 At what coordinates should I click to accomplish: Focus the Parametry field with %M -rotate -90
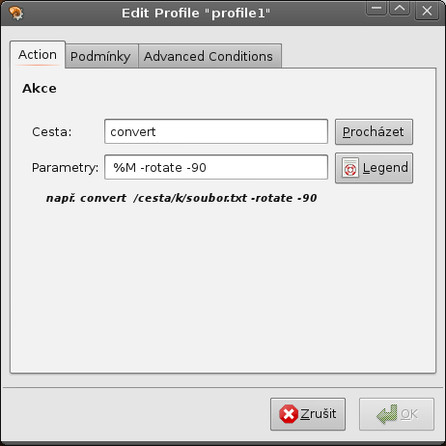(216, 167)
